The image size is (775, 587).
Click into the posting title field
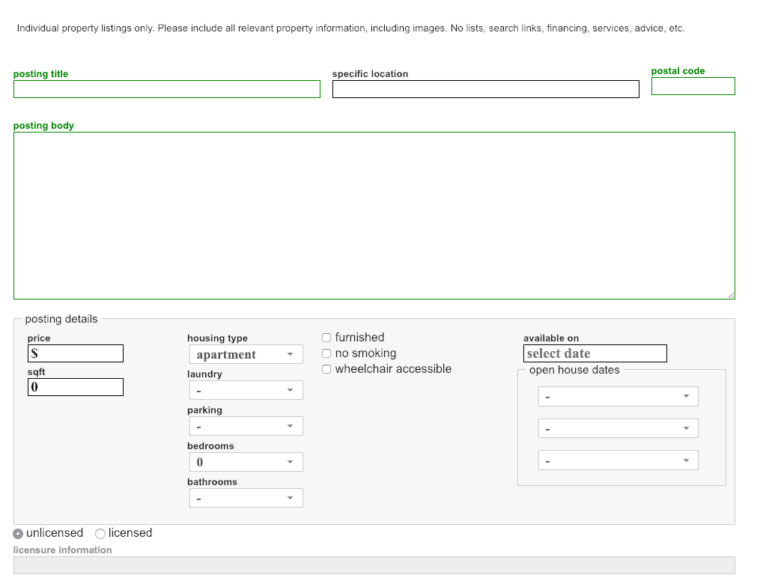166,89
